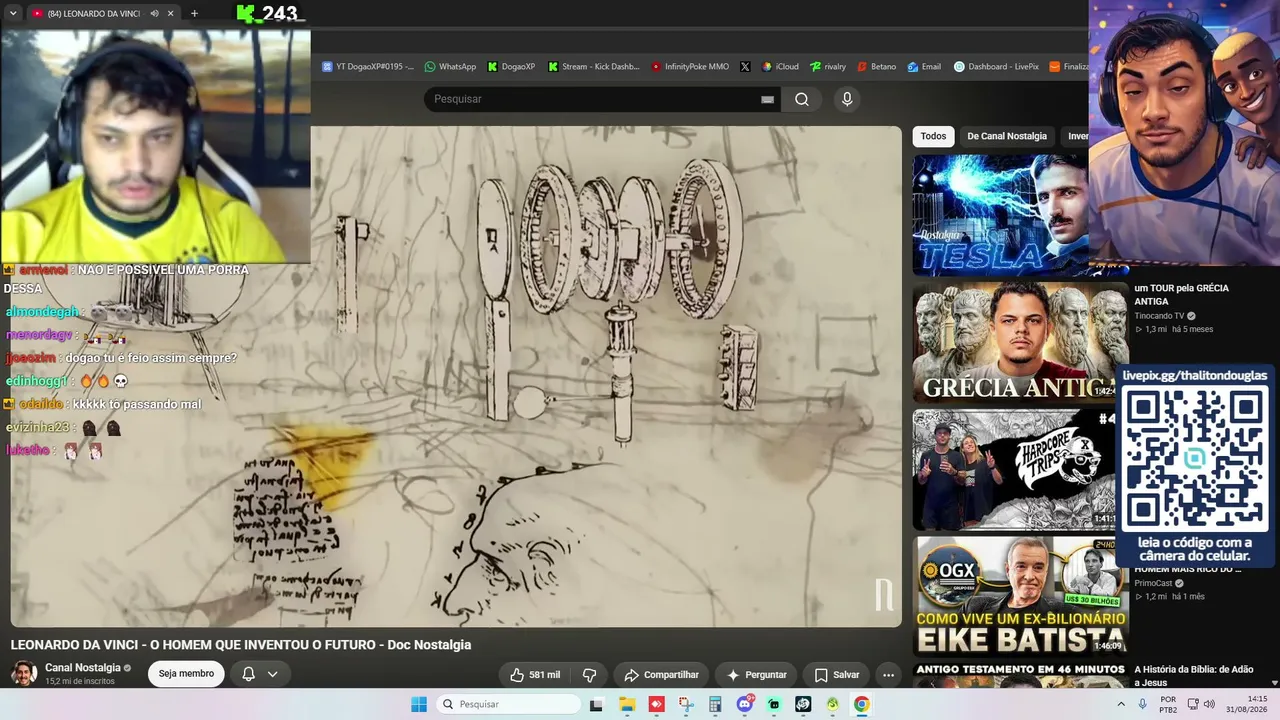Screen dimensions: 1280x720
Task: Open the Dashboard - LivePix bookmark
Action: [996, 67]
